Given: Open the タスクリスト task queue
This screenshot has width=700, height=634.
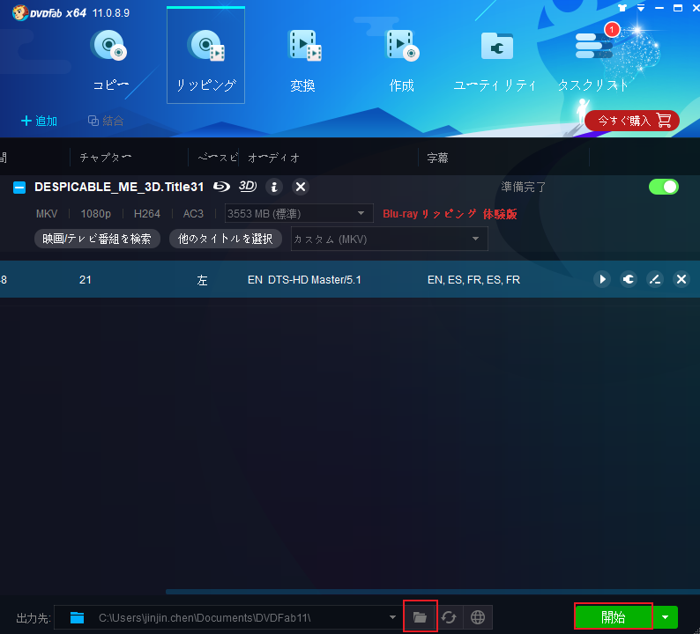Looking at the screenshot, I should pos(593,60).
